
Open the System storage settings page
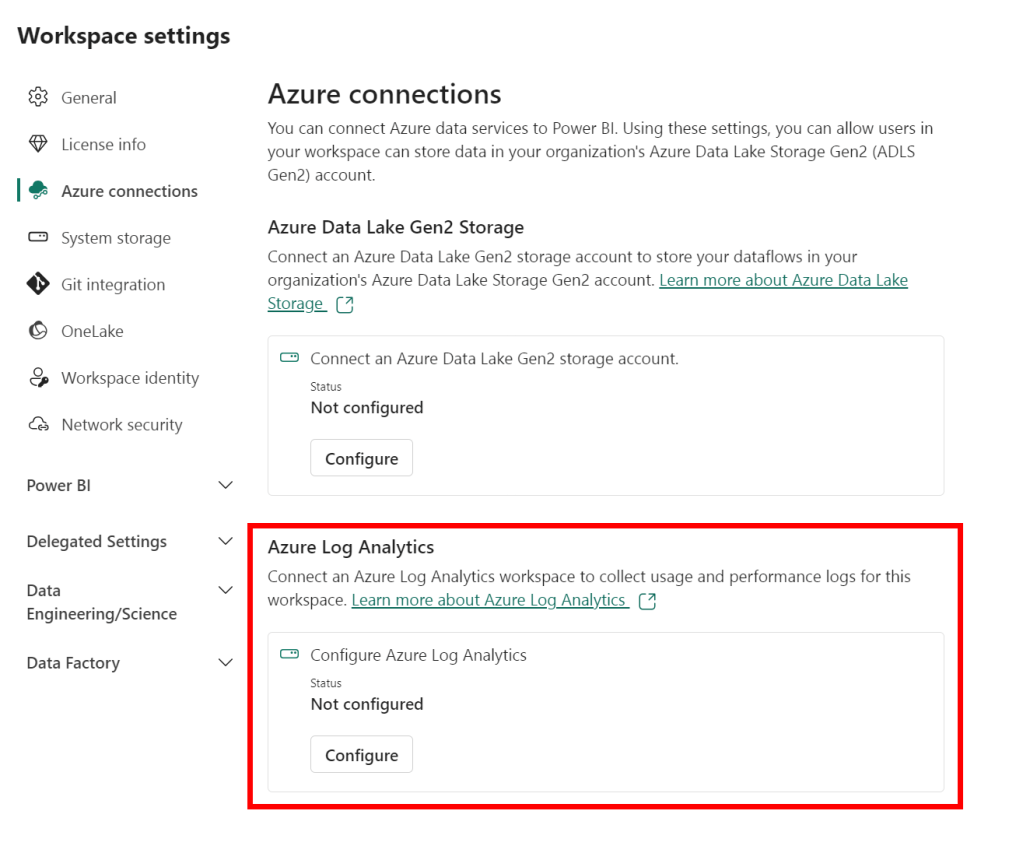coord(116,238)
